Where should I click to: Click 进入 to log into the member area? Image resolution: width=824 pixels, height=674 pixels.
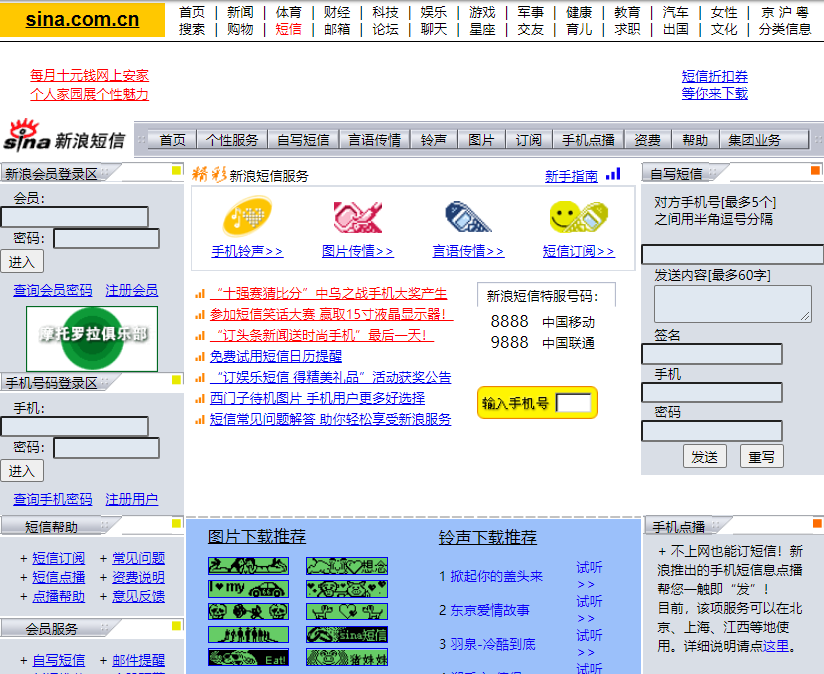point(22,260)
